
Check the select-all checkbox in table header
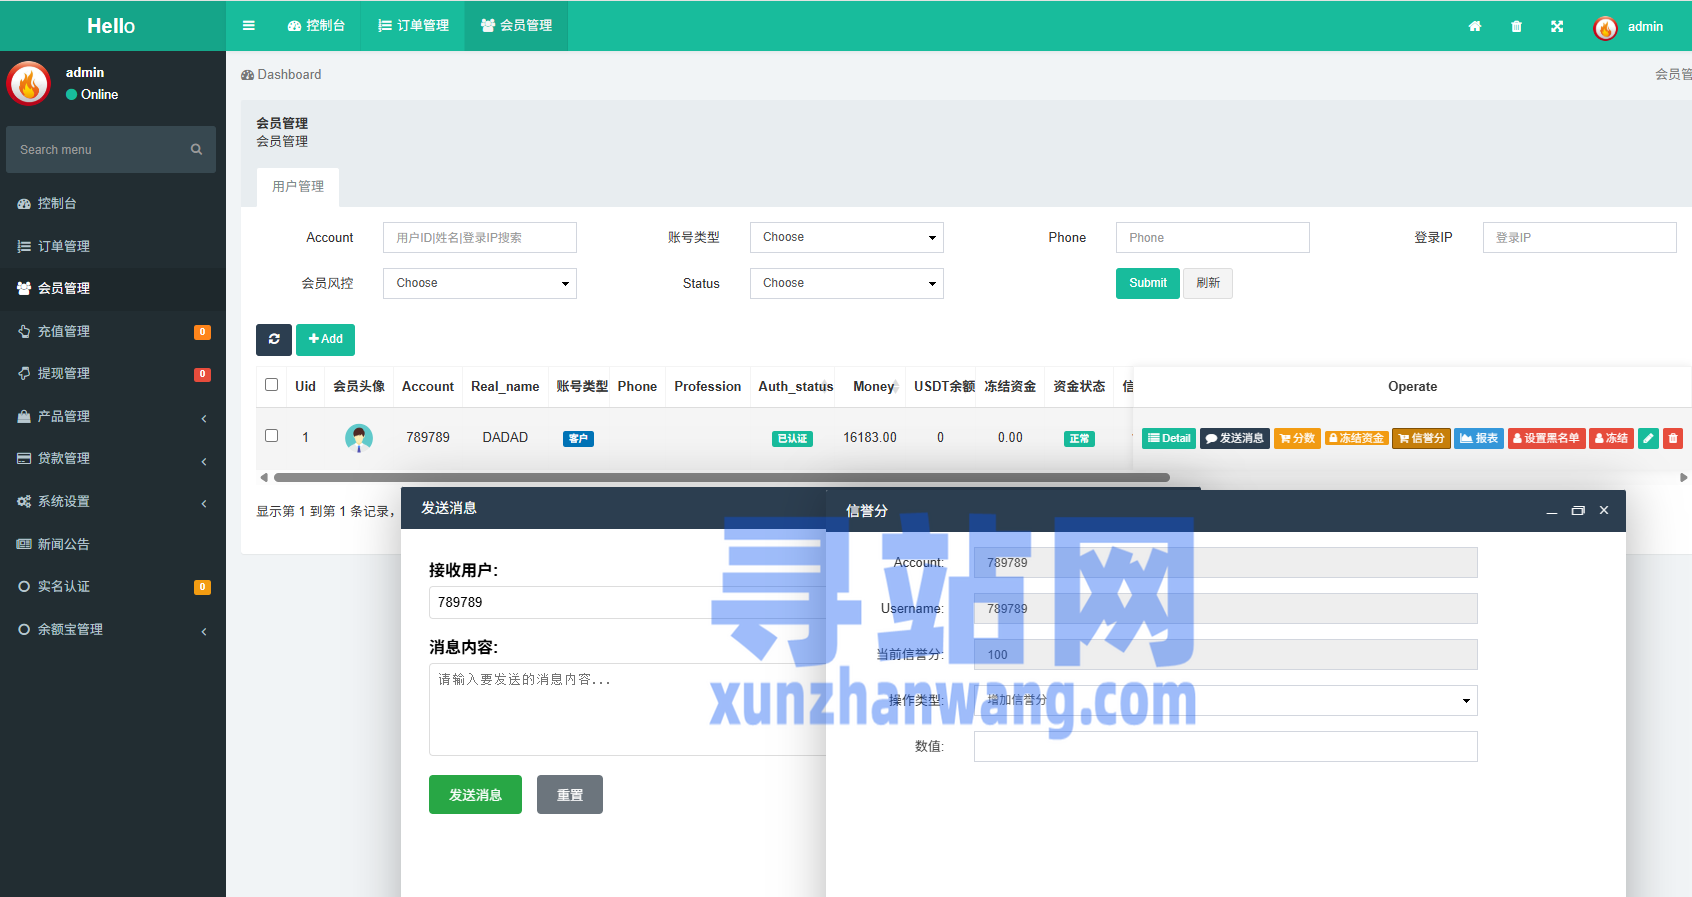[271, 385]
